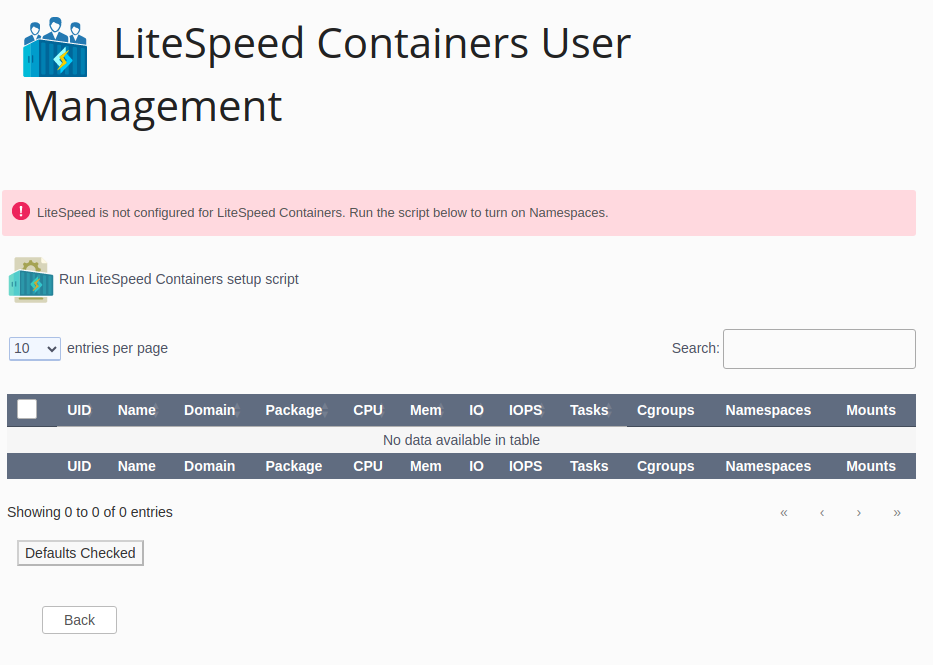
Task: Go to first page using double-left chevron
Action: point(783,512)
